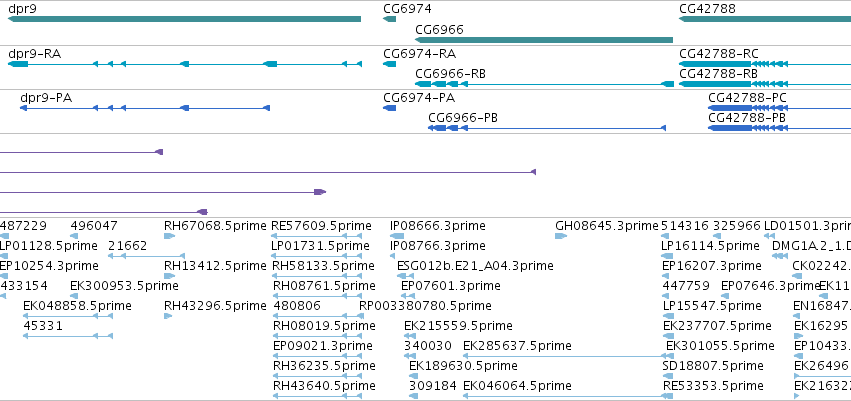Open EST EK189630.5prime
Viewport: 851px width, 401px height.
coord(463,366)
